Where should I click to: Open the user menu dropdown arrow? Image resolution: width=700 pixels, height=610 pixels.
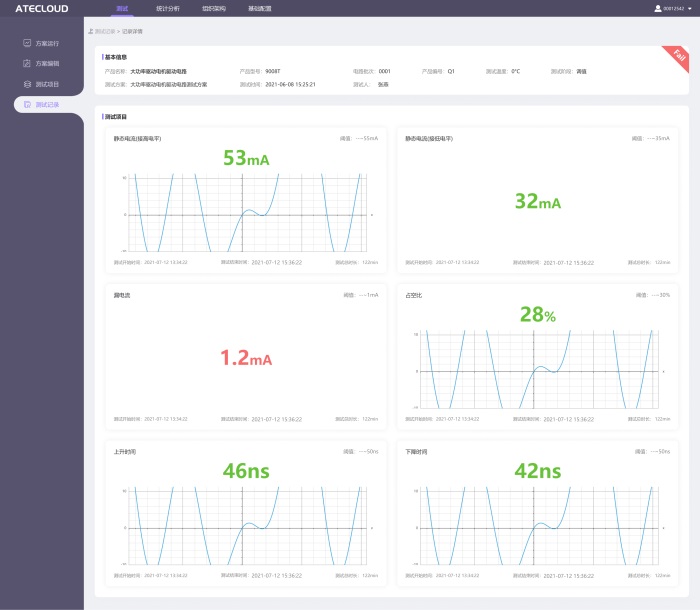(690, 8)
